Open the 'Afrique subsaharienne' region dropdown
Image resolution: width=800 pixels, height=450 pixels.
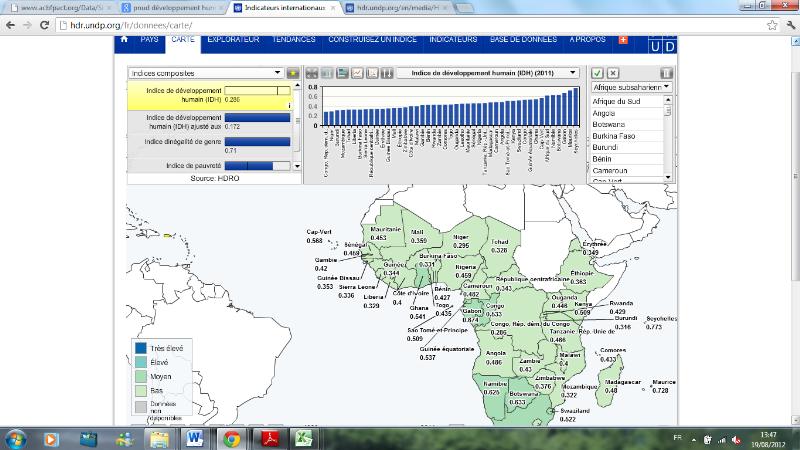click(x=631, y=87)
